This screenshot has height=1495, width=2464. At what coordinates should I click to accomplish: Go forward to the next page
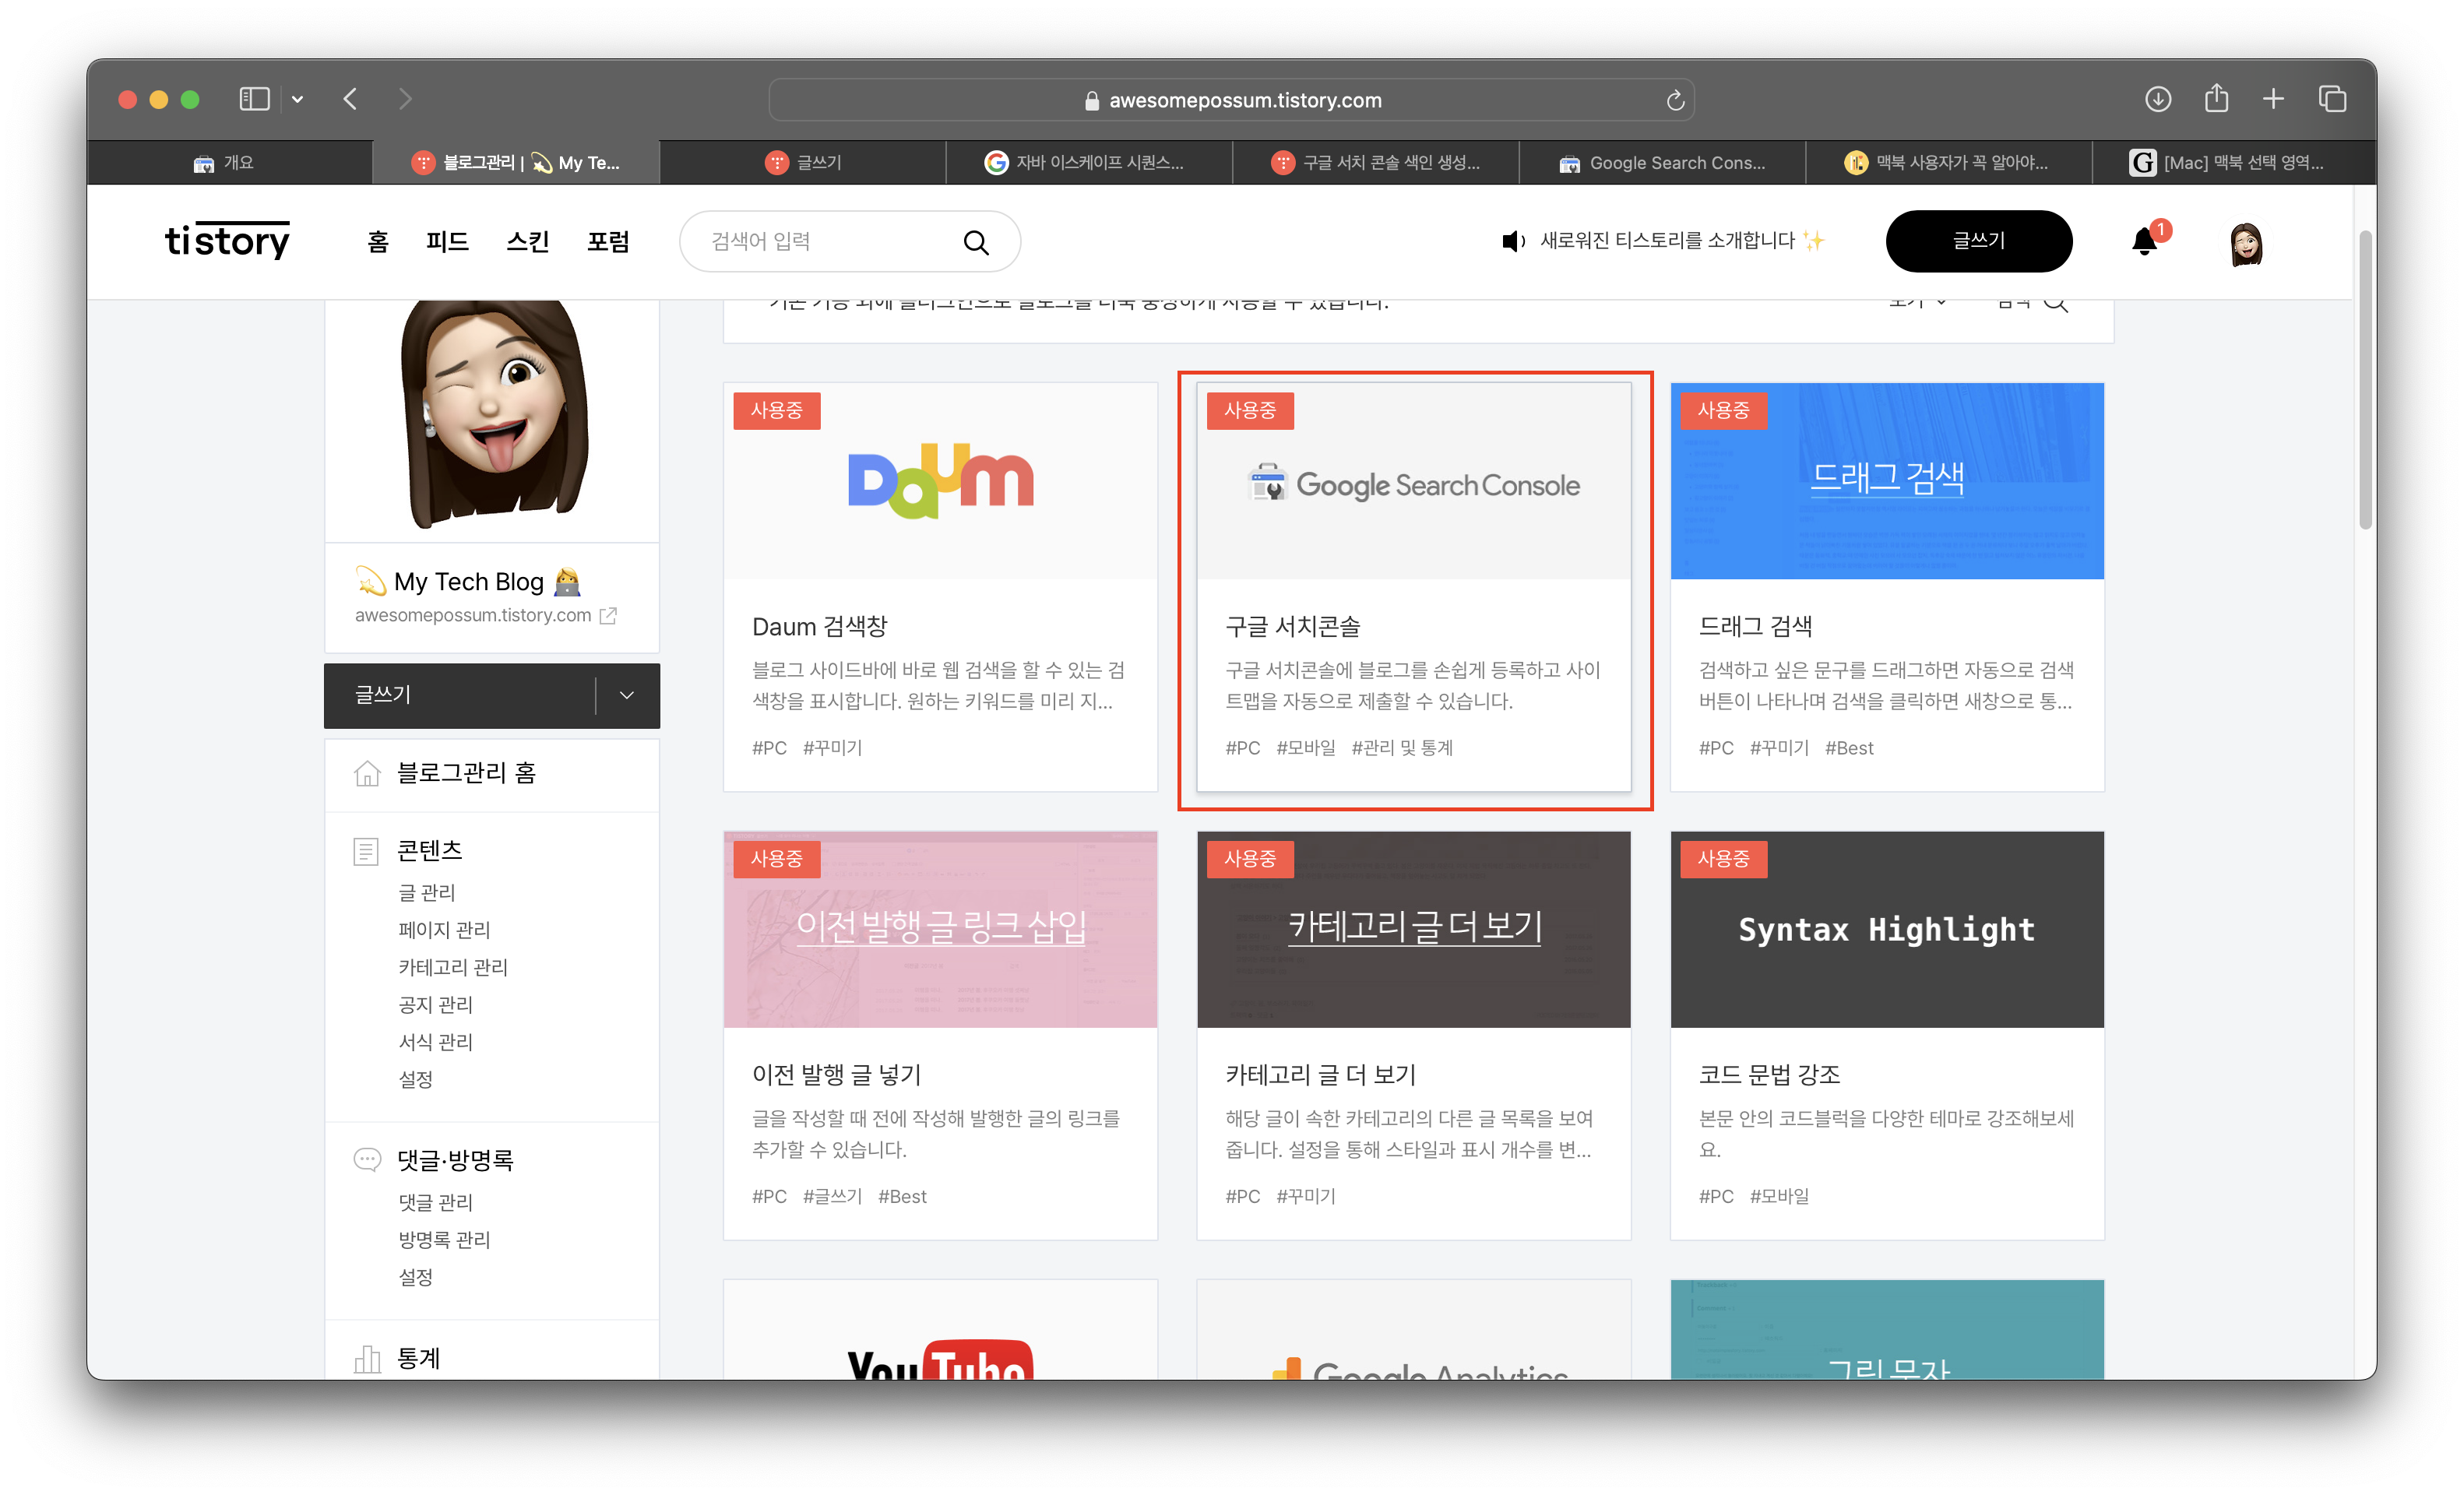(405, 99)
